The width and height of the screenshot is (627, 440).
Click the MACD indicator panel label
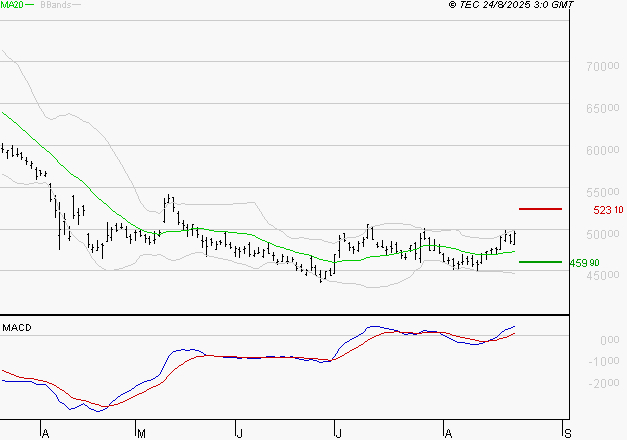[17, 327]
